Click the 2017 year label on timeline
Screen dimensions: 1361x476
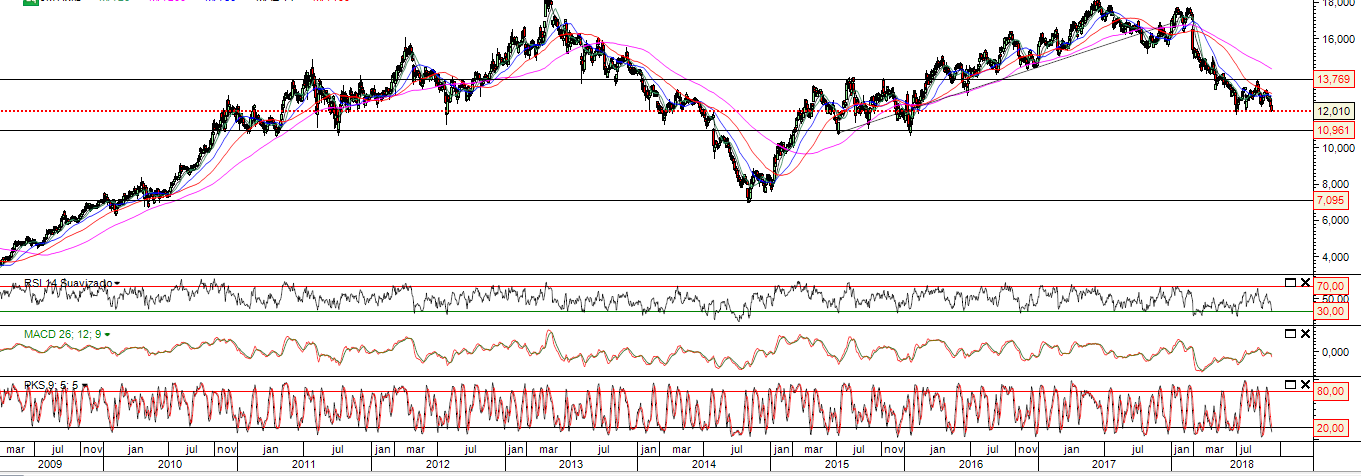pos(1103,464)
